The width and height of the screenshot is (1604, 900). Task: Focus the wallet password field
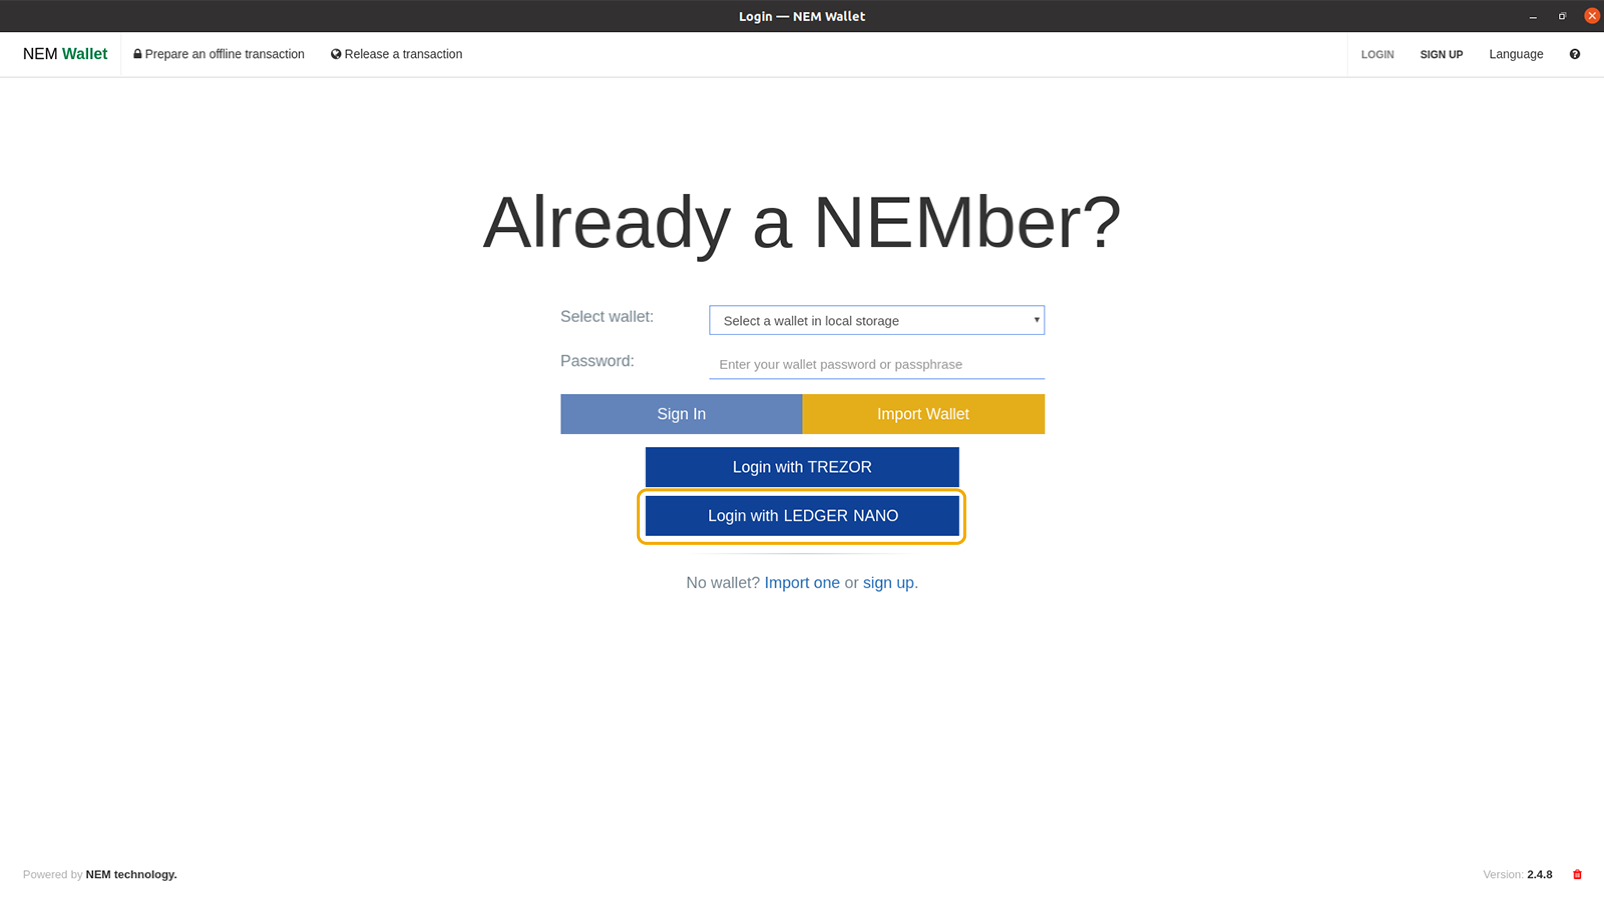click(x=877, y=364)
